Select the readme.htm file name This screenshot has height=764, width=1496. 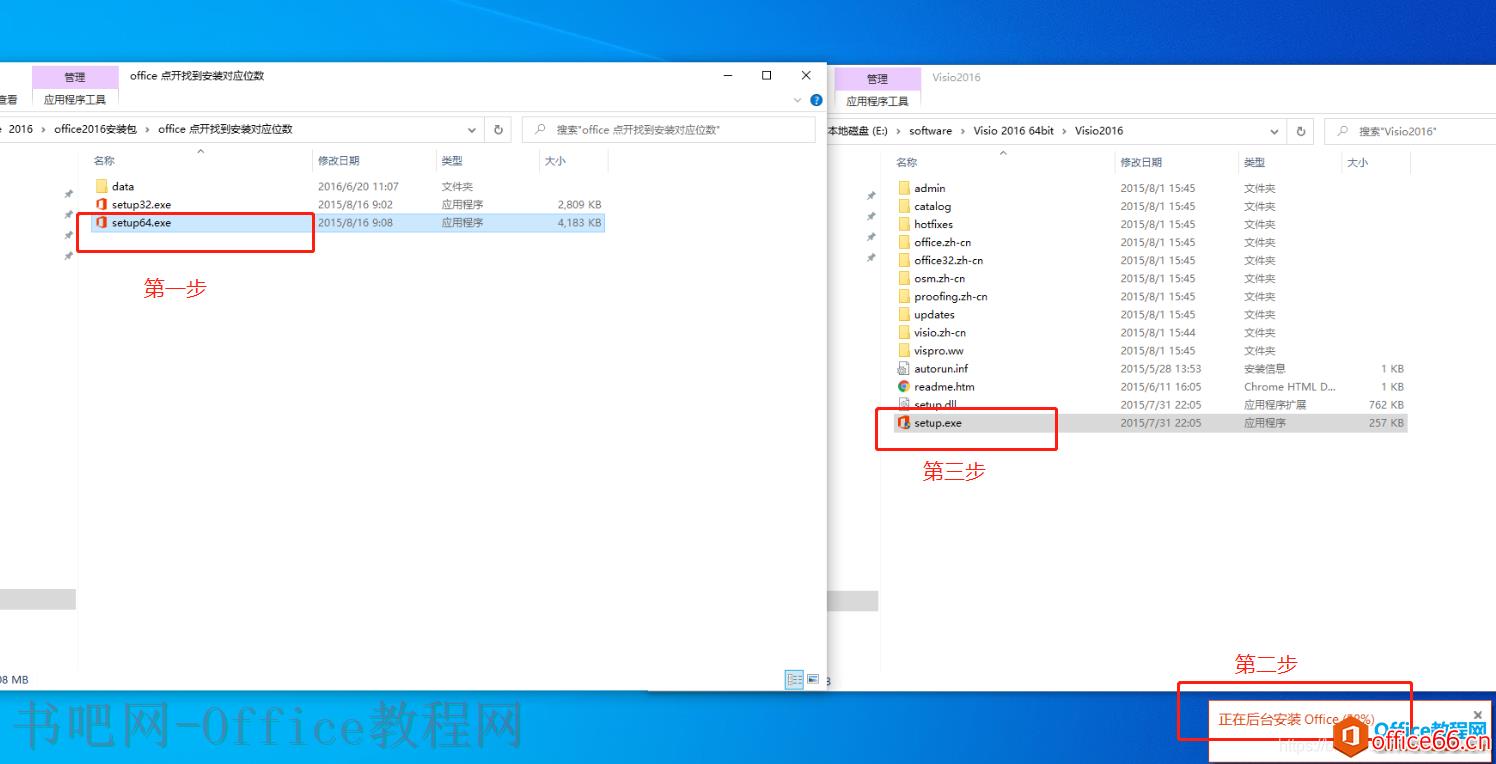[944, 386]
